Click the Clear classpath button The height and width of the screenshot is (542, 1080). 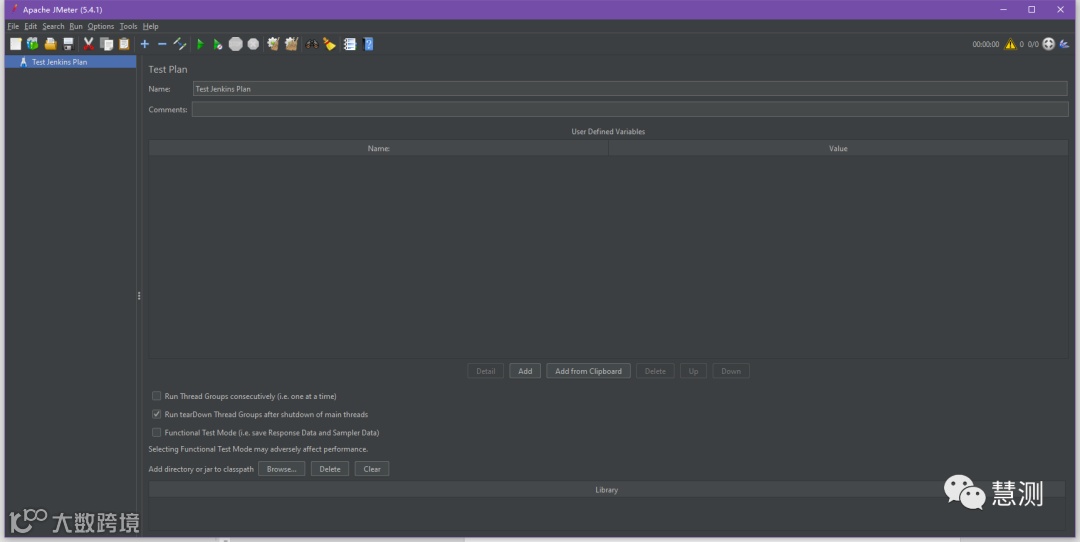(372, 469)
